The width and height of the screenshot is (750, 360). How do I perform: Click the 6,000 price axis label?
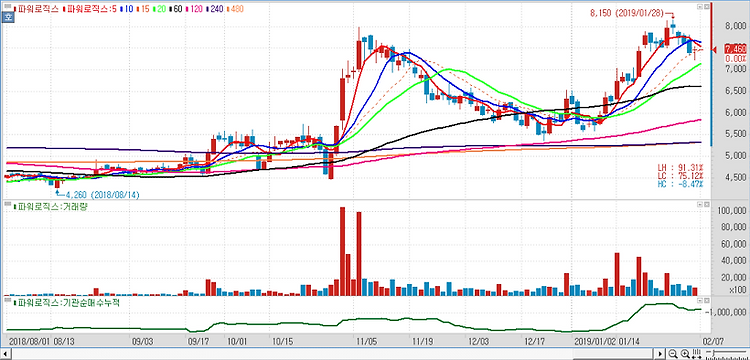[x=735, y=113]
